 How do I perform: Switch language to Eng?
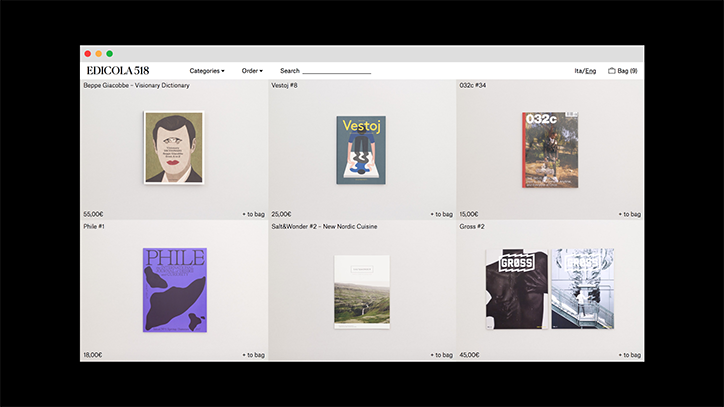click(591, 71)
